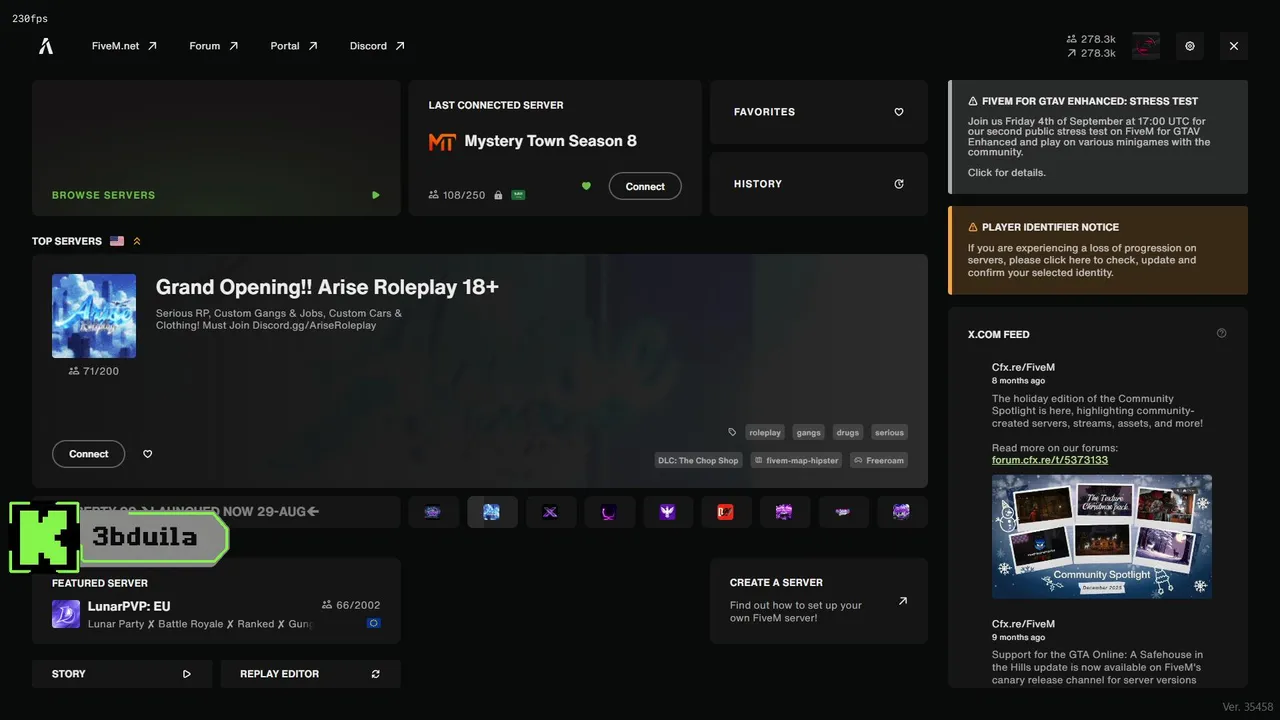Click the 'Ver. 35458' version text
The height and width of the screenshot is (720, 1280).
click(x=1248, y=707)
